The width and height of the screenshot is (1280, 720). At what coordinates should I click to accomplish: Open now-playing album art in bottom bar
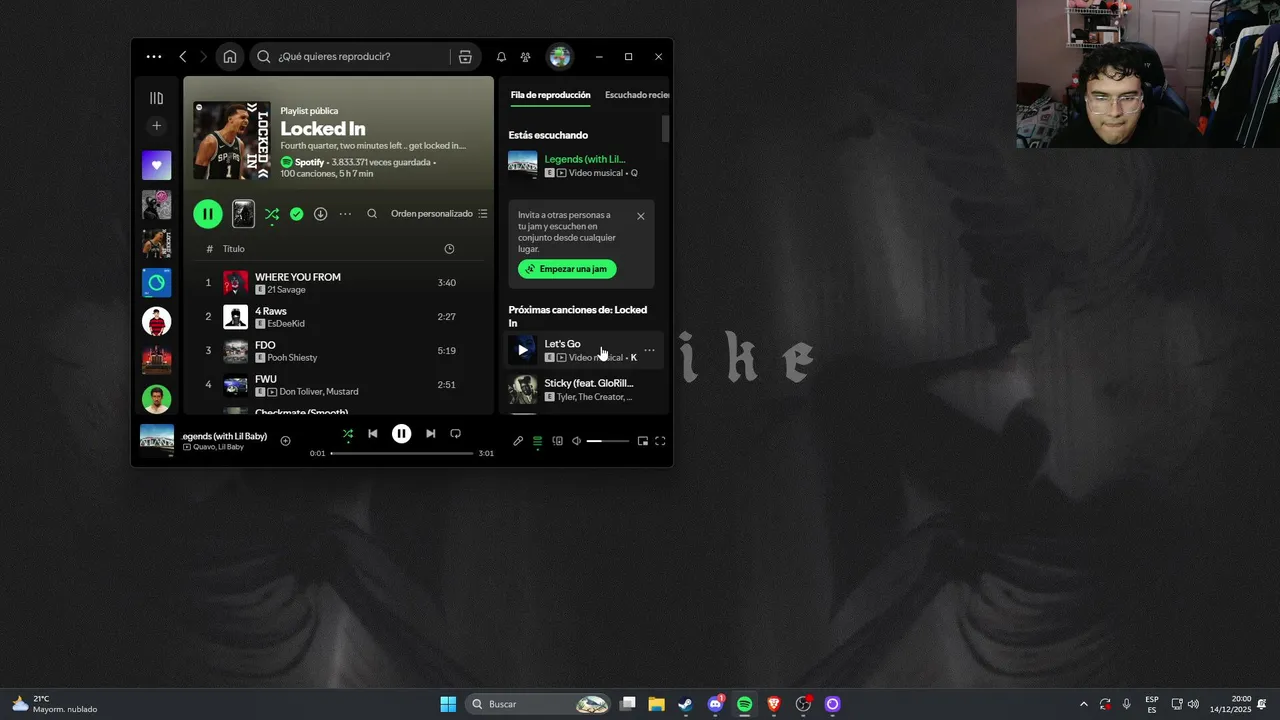pos(157,440)
